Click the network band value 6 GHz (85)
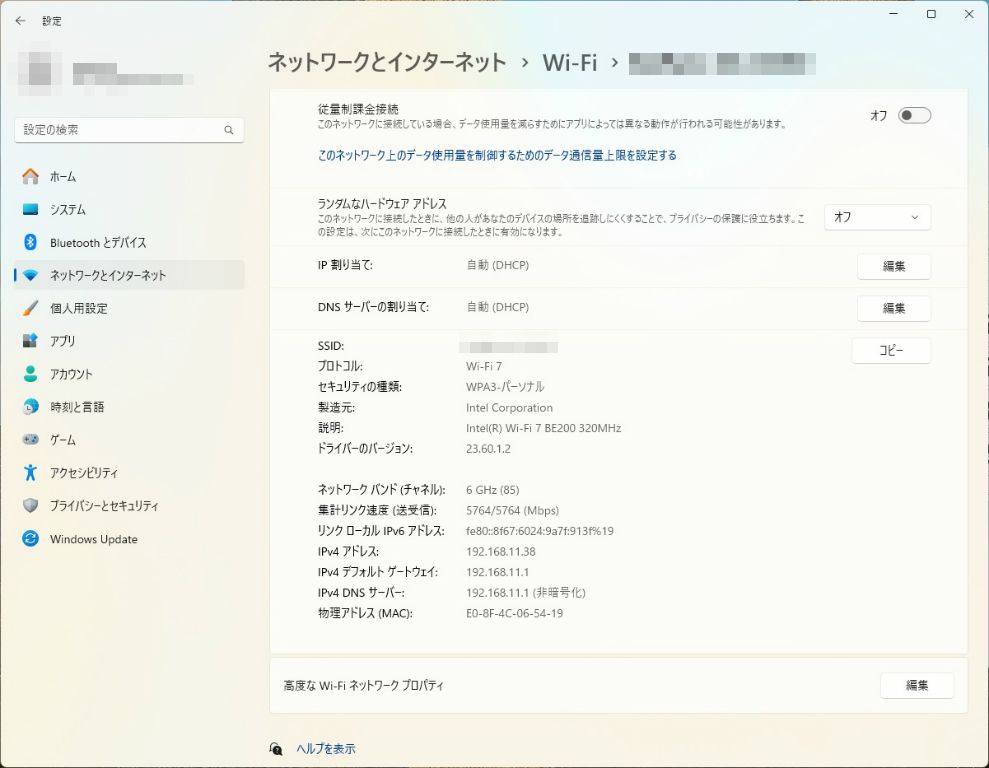The height and width of the screenshot is (768, 989). click(493, 490)
